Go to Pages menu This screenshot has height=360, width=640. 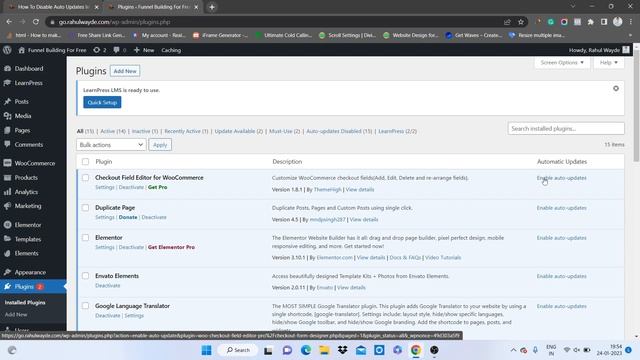pyautogui.click(x=22, y=131)
